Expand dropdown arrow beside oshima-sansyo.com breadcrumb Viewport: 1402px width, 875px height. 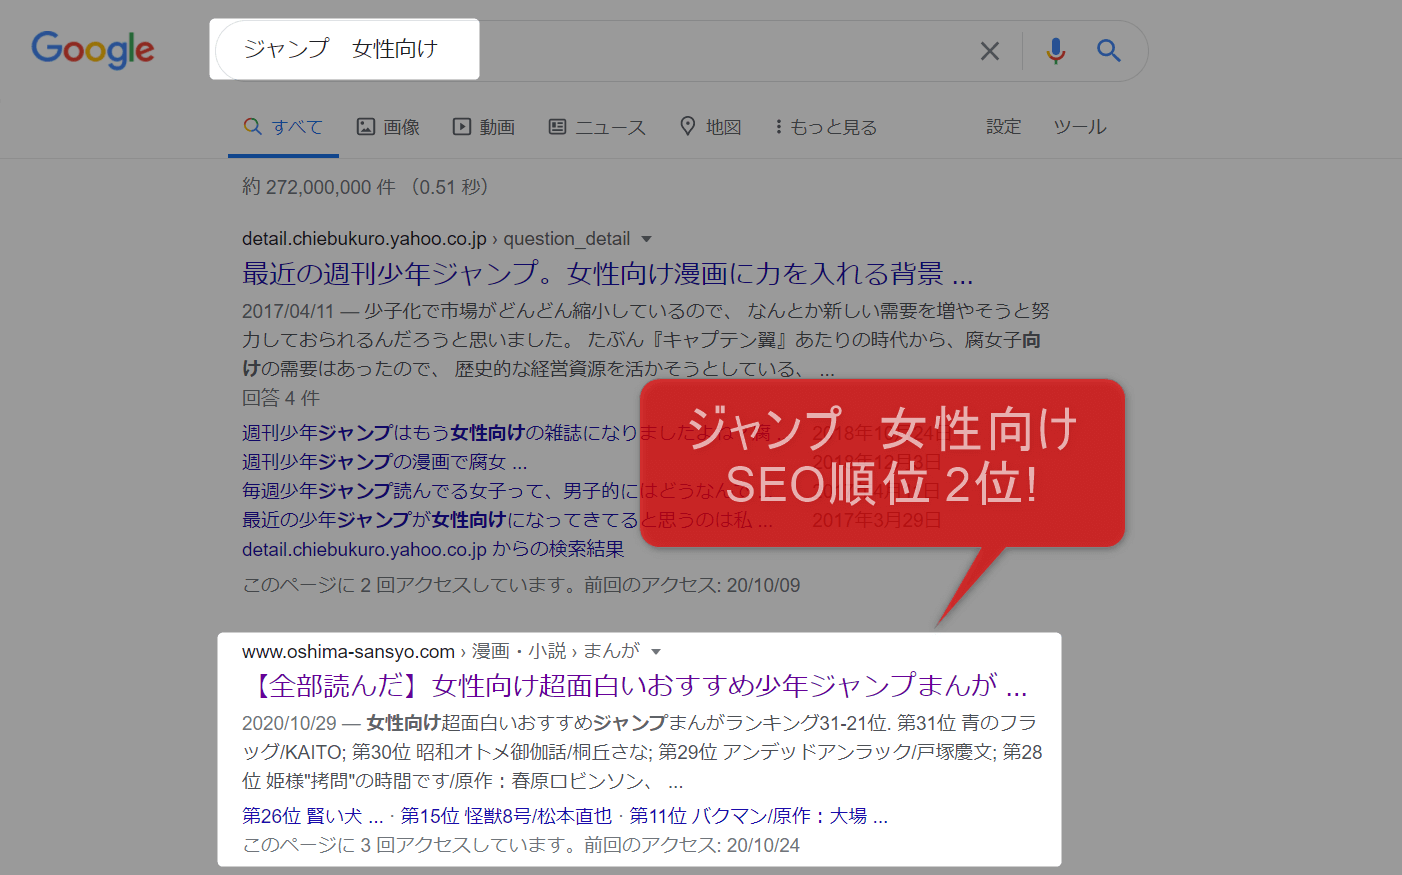656,652
